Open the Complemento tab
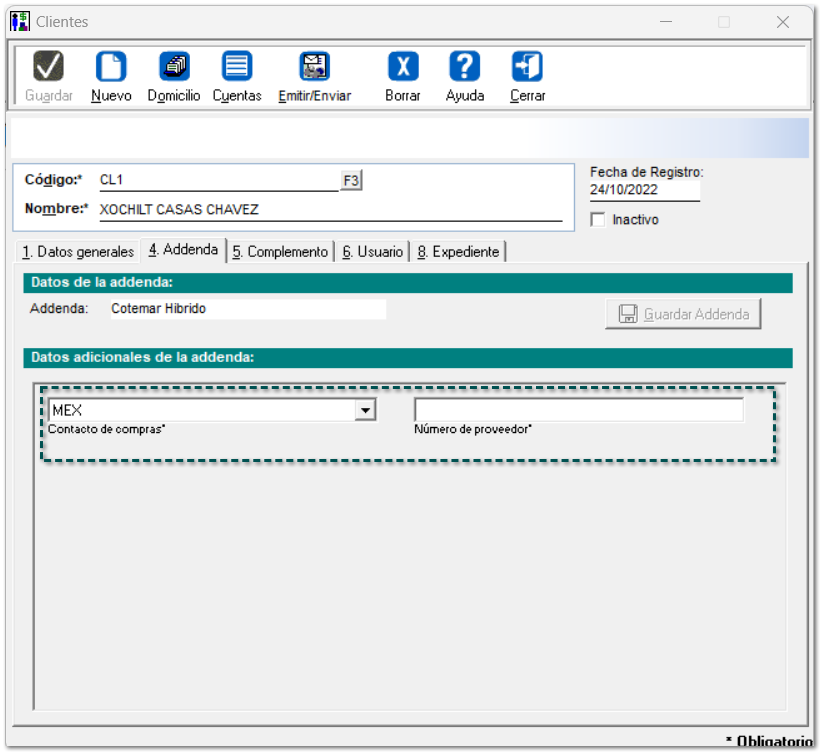This screenshot has width=823, height=755. pos(280,252)
